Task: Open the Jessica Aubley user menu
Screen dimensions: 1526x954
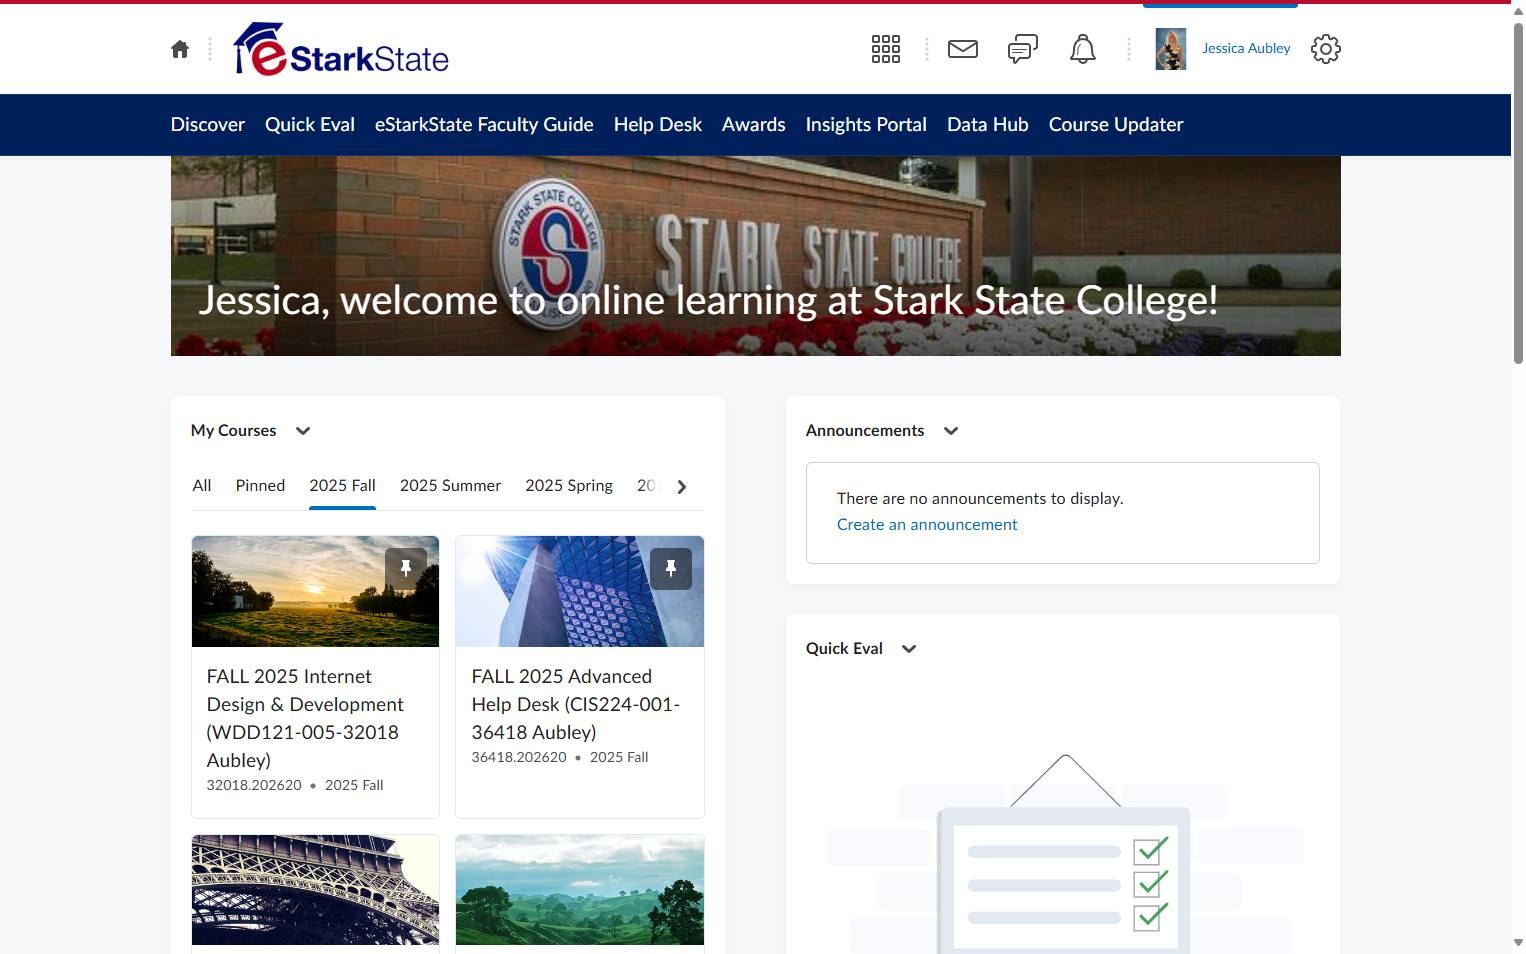Action: [1246, 49]
